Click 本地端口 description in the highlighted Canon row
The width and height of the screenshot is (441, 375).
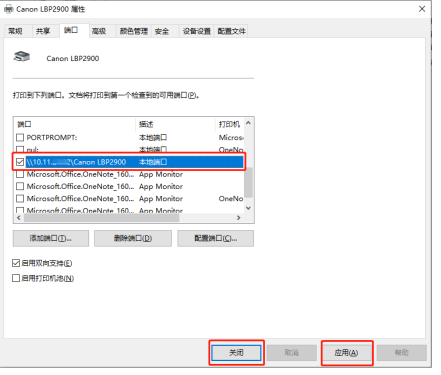153,162
